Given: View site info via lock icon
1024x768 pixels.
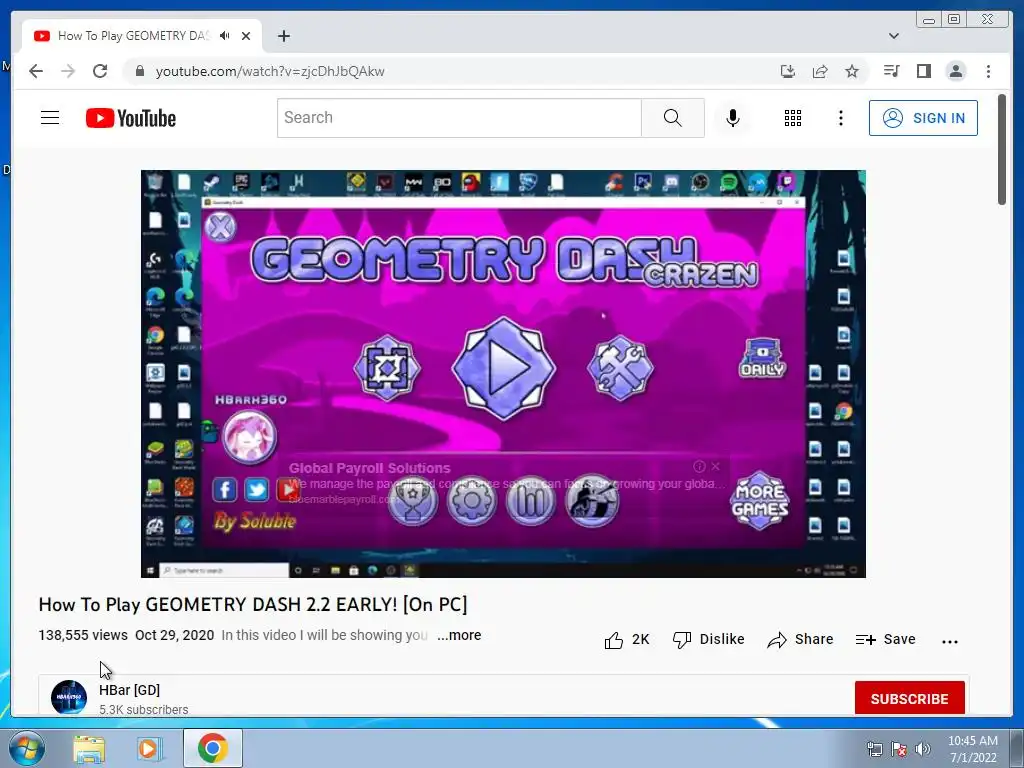Looking at the screenshot, I should [x=139, y=71].
